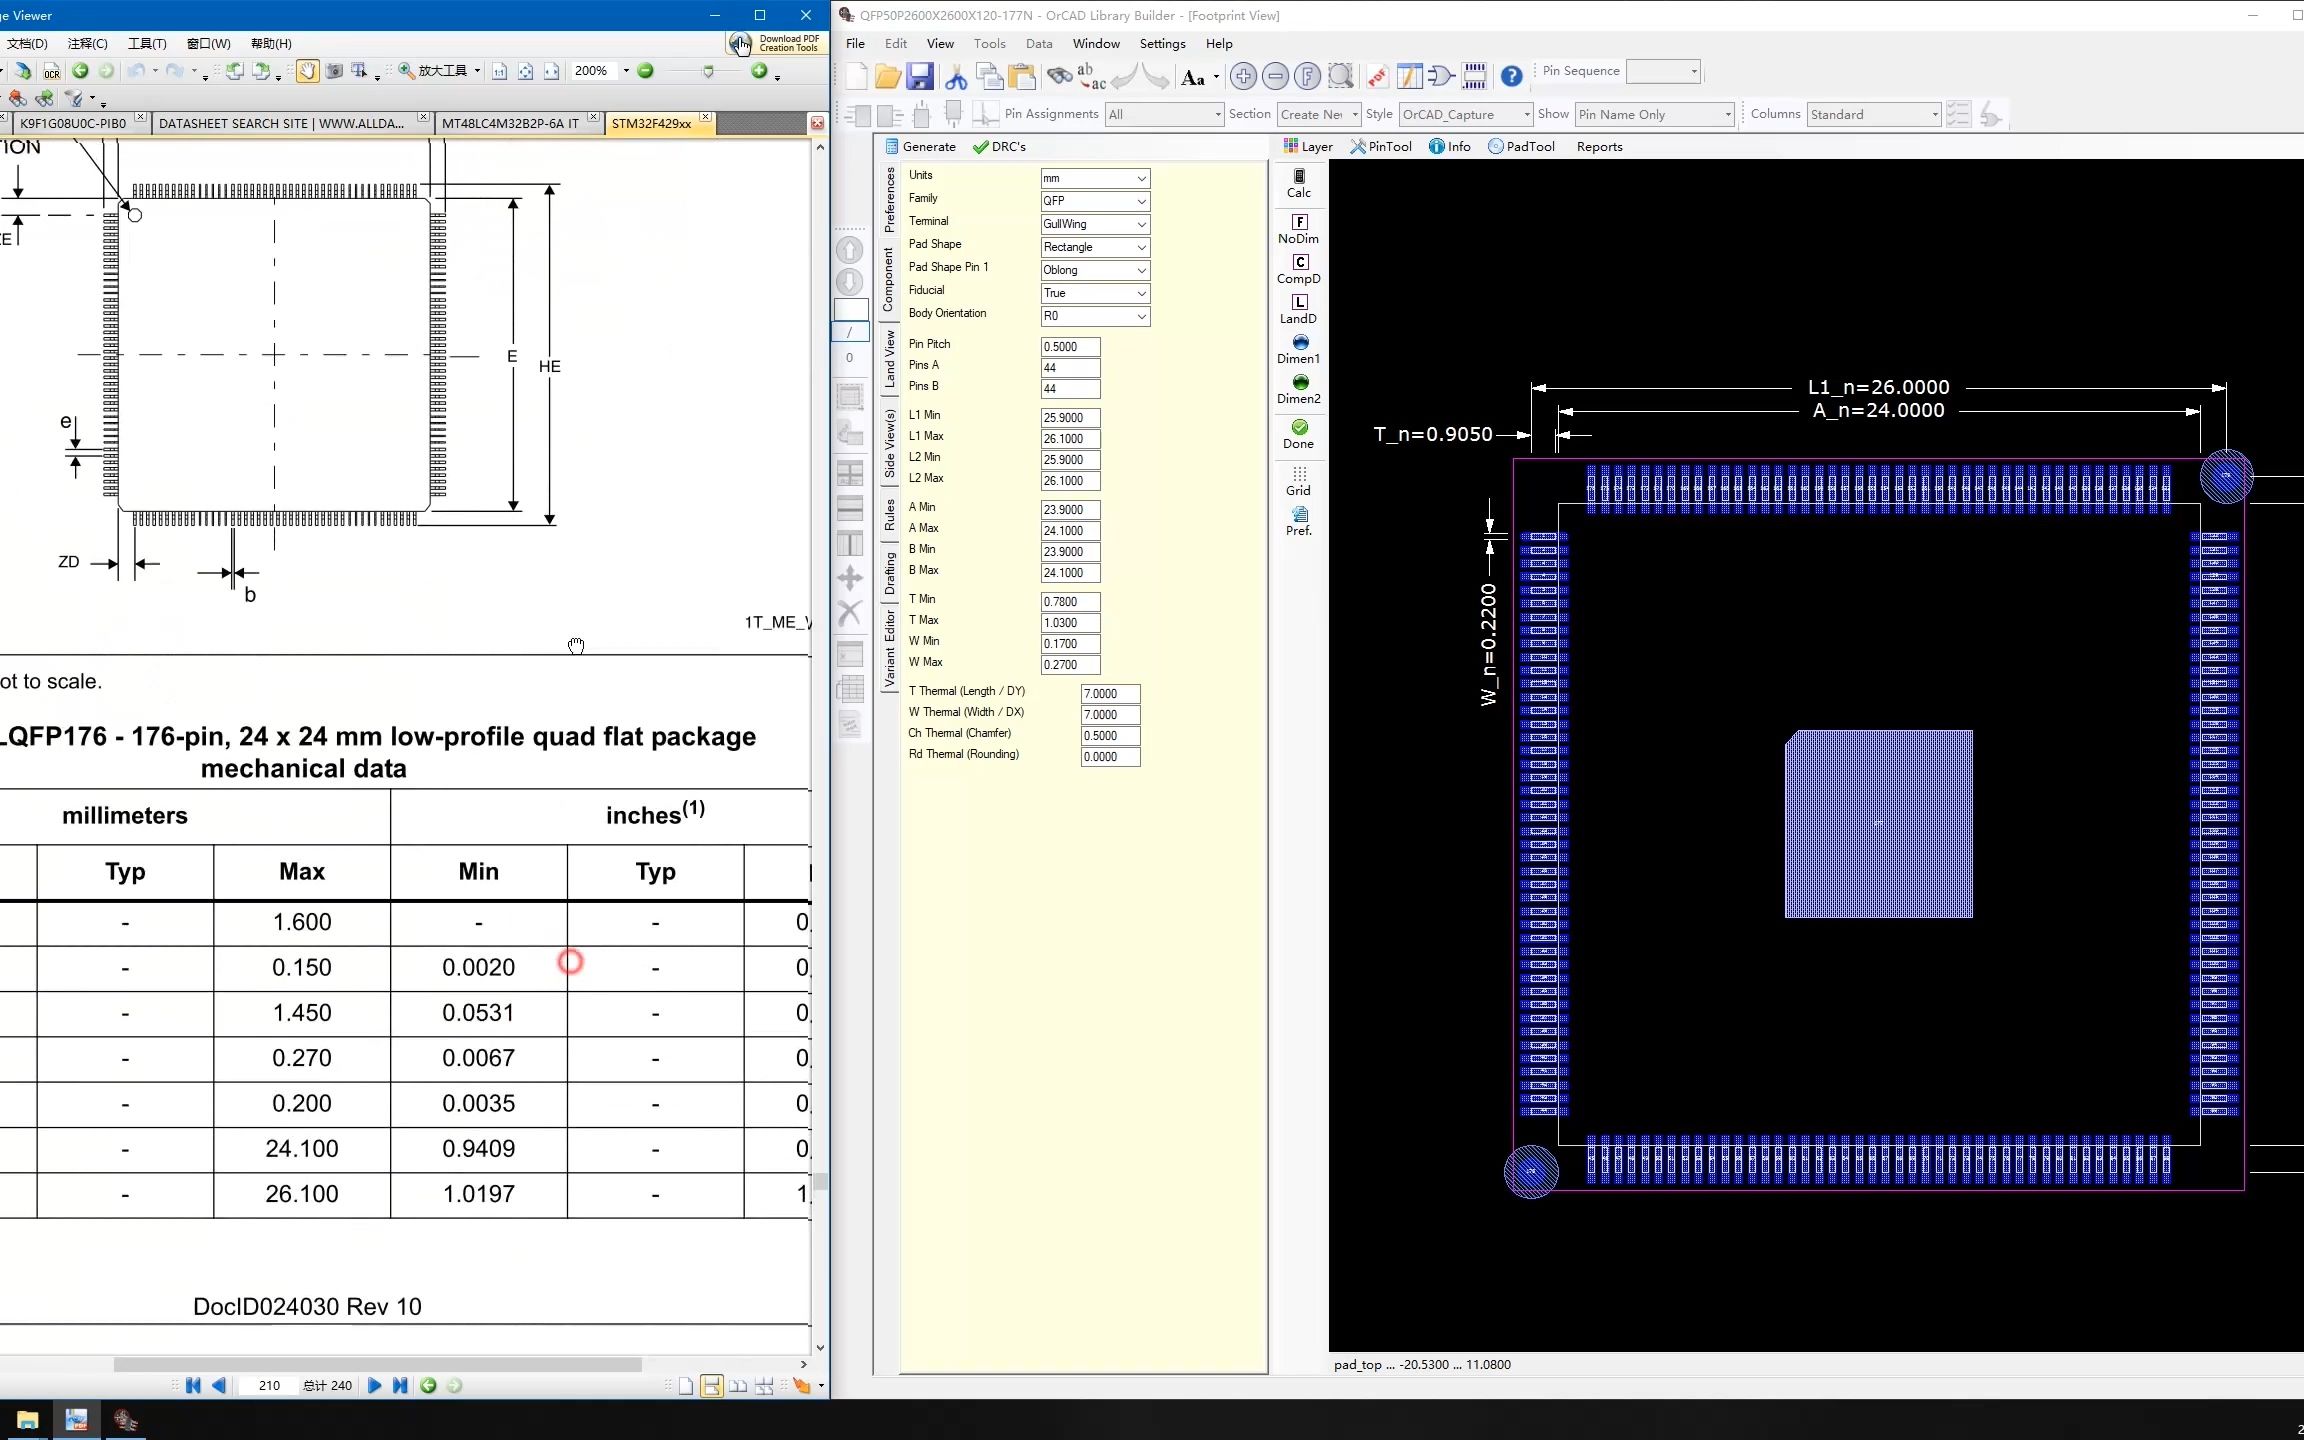2304x1440 pixels.
Task: Click the blue Help question mark icon
Action: click(x=1511, y=76)
